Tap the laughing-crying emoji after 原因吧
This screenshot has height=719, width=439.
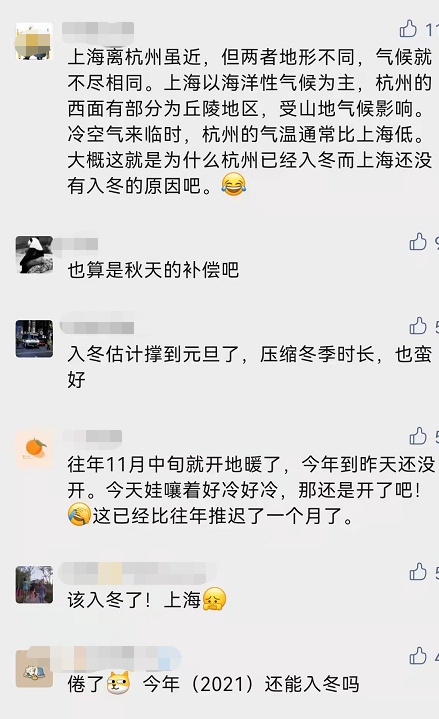coord(233,184)
